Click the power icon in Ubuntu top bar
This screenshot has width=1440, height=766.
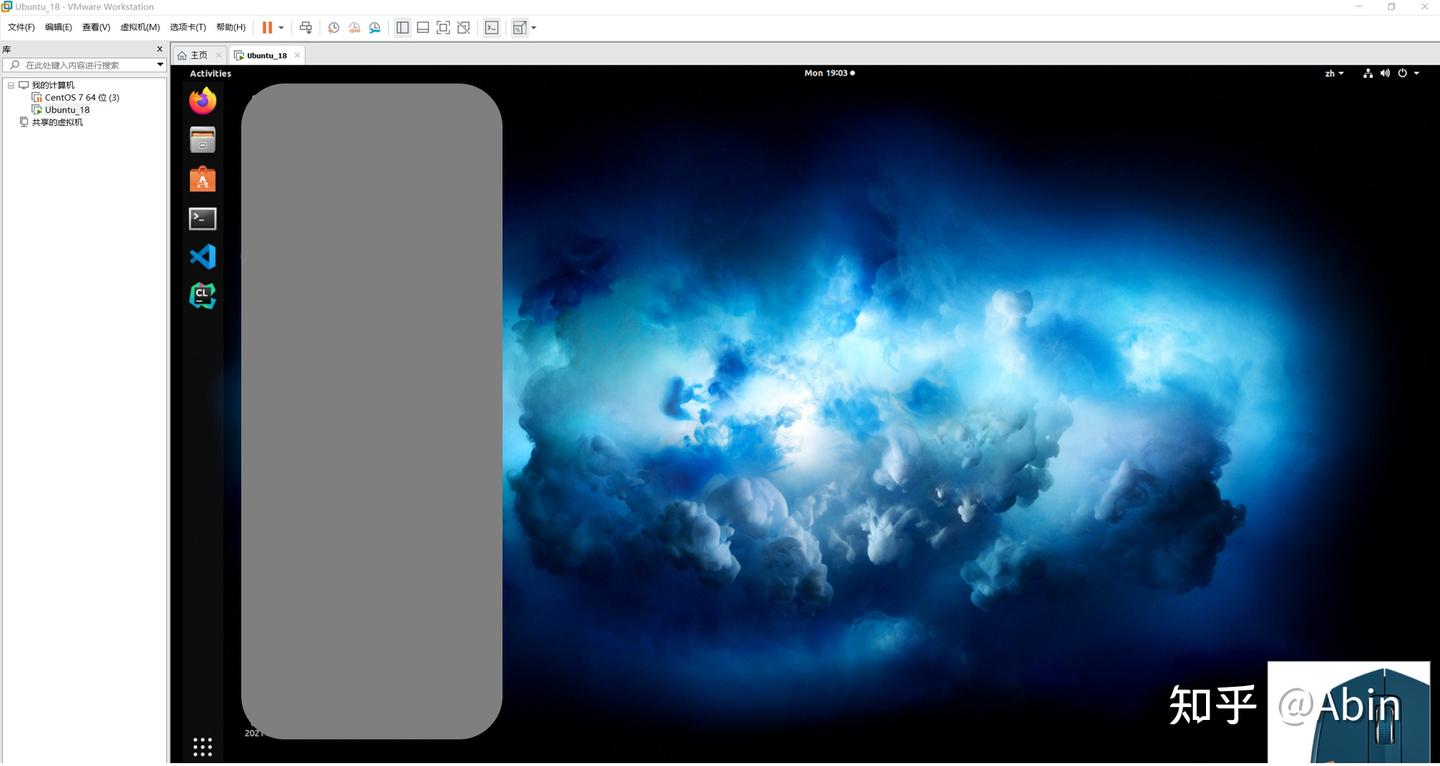click(x=1403, y=73)
